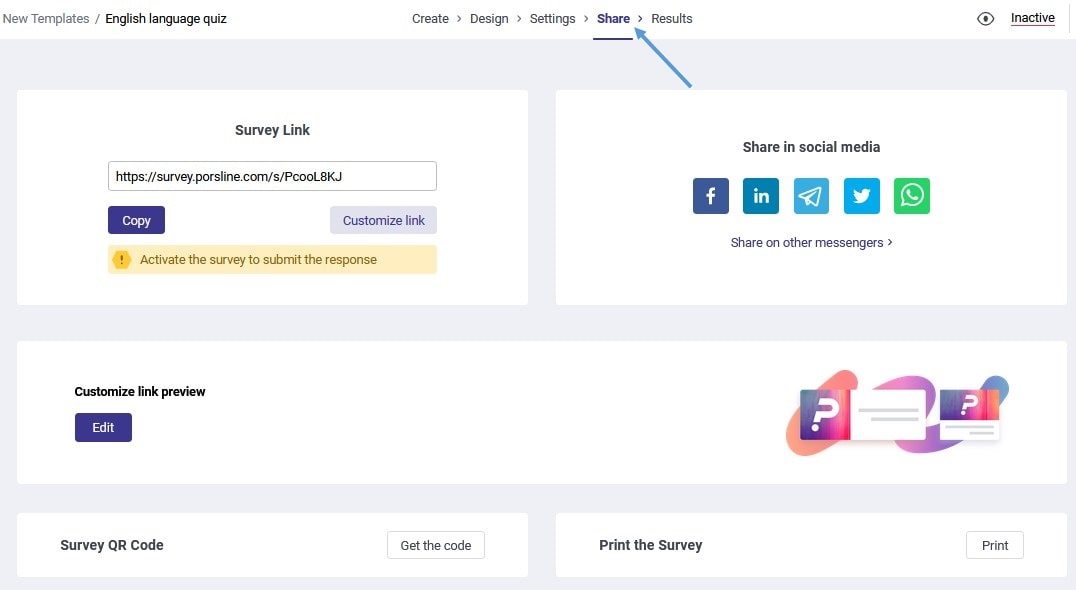Select the survey link input field
This screenshot has width=1076, height=590.
point(272,175)
